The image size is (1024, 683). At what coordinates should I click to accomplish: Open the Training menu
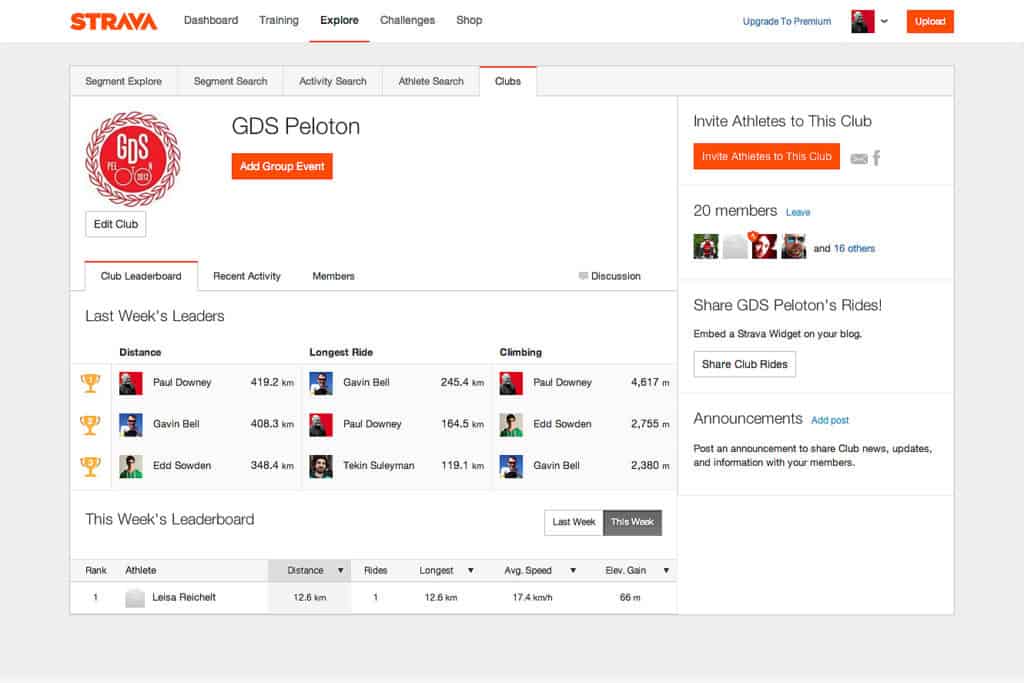[x=279, y=20]
